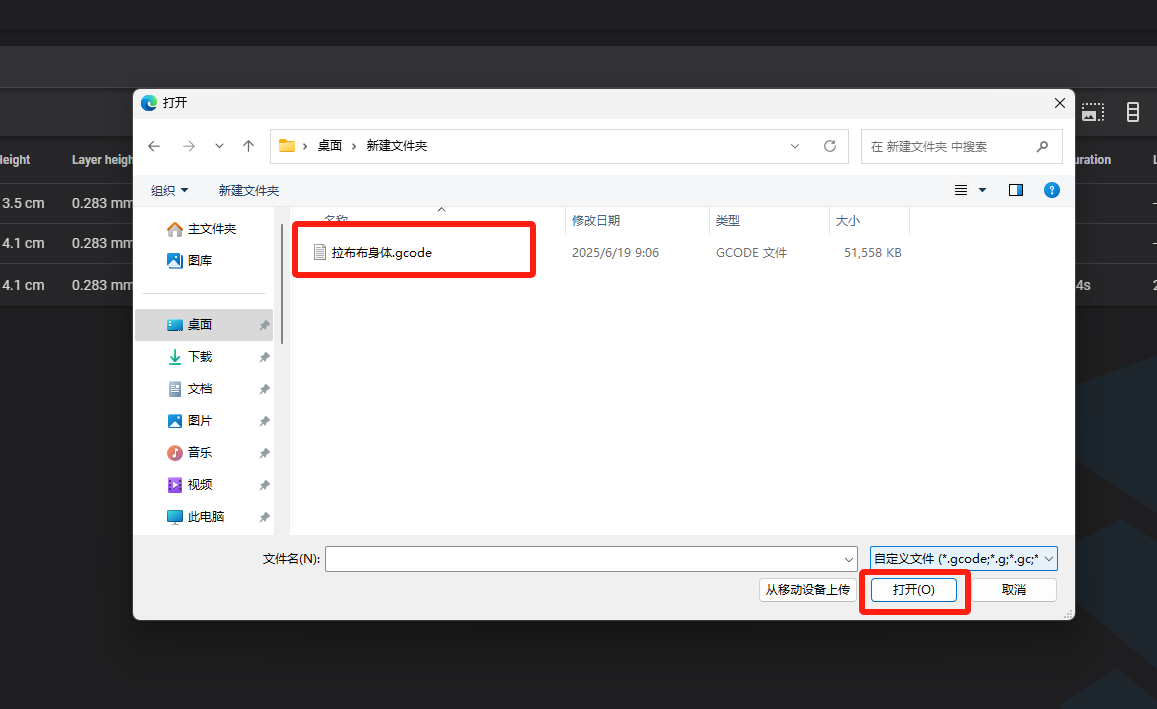Click the 取消 button

[1014, 590]
